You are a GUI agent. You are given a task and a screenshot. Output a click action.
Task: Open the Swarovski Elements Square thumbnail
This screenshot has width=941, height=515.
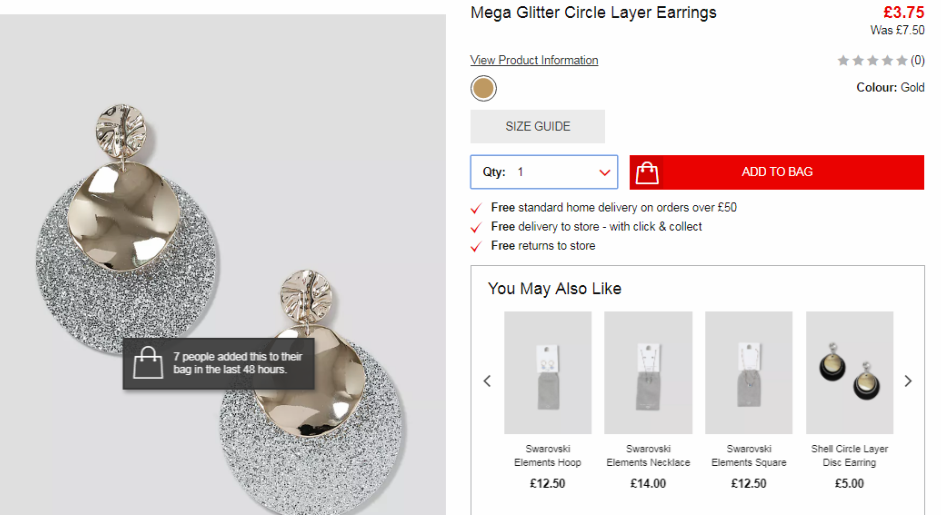[749, 372]
